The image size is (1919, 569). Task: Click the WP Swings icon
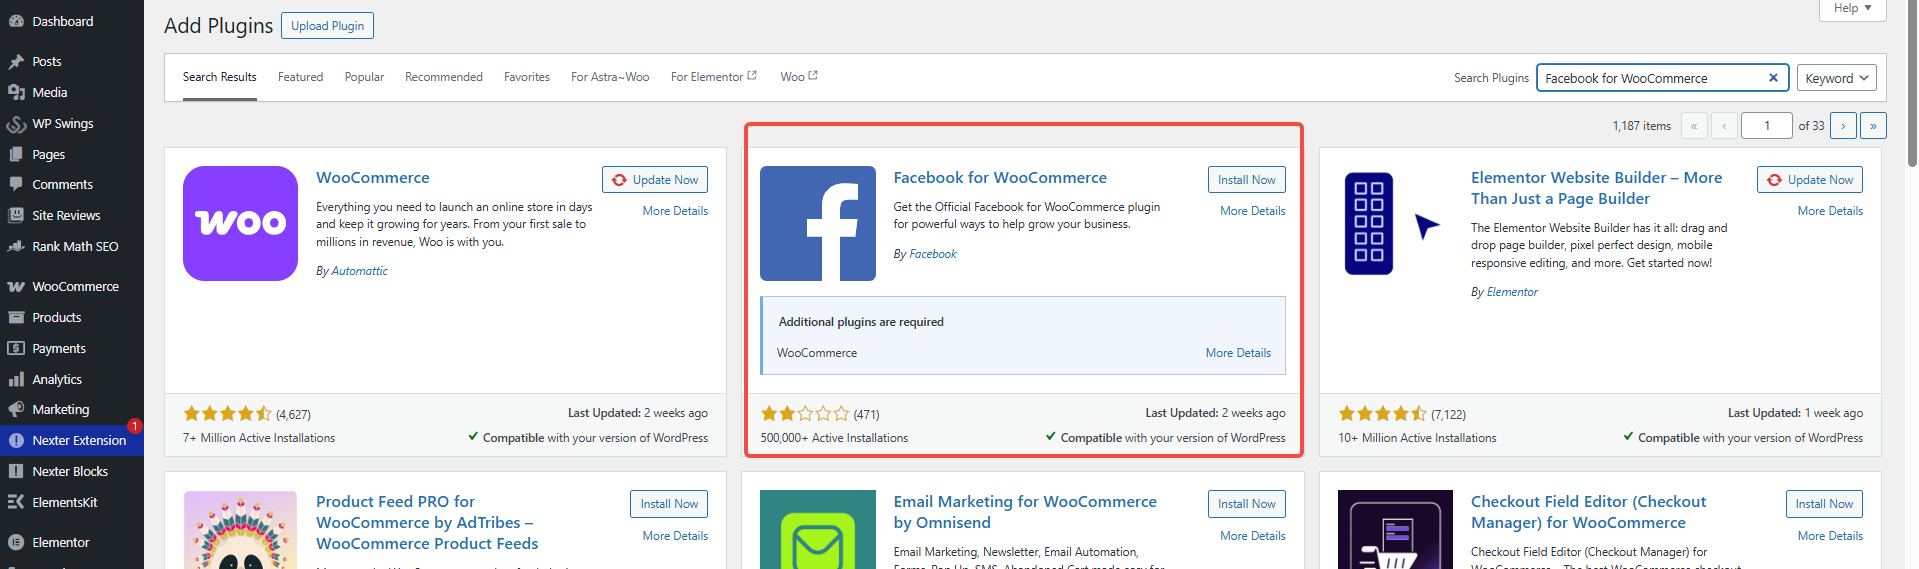click(16, 124)
